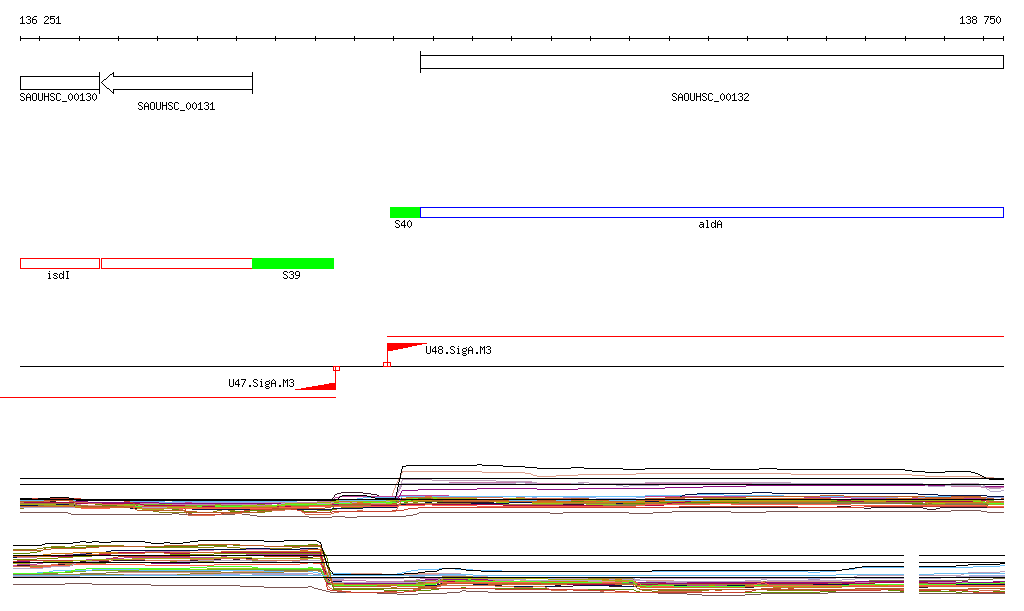Click the end coordinate 138 750
The width and height of the screenshot is (1024, 611).
pos(980,20)
